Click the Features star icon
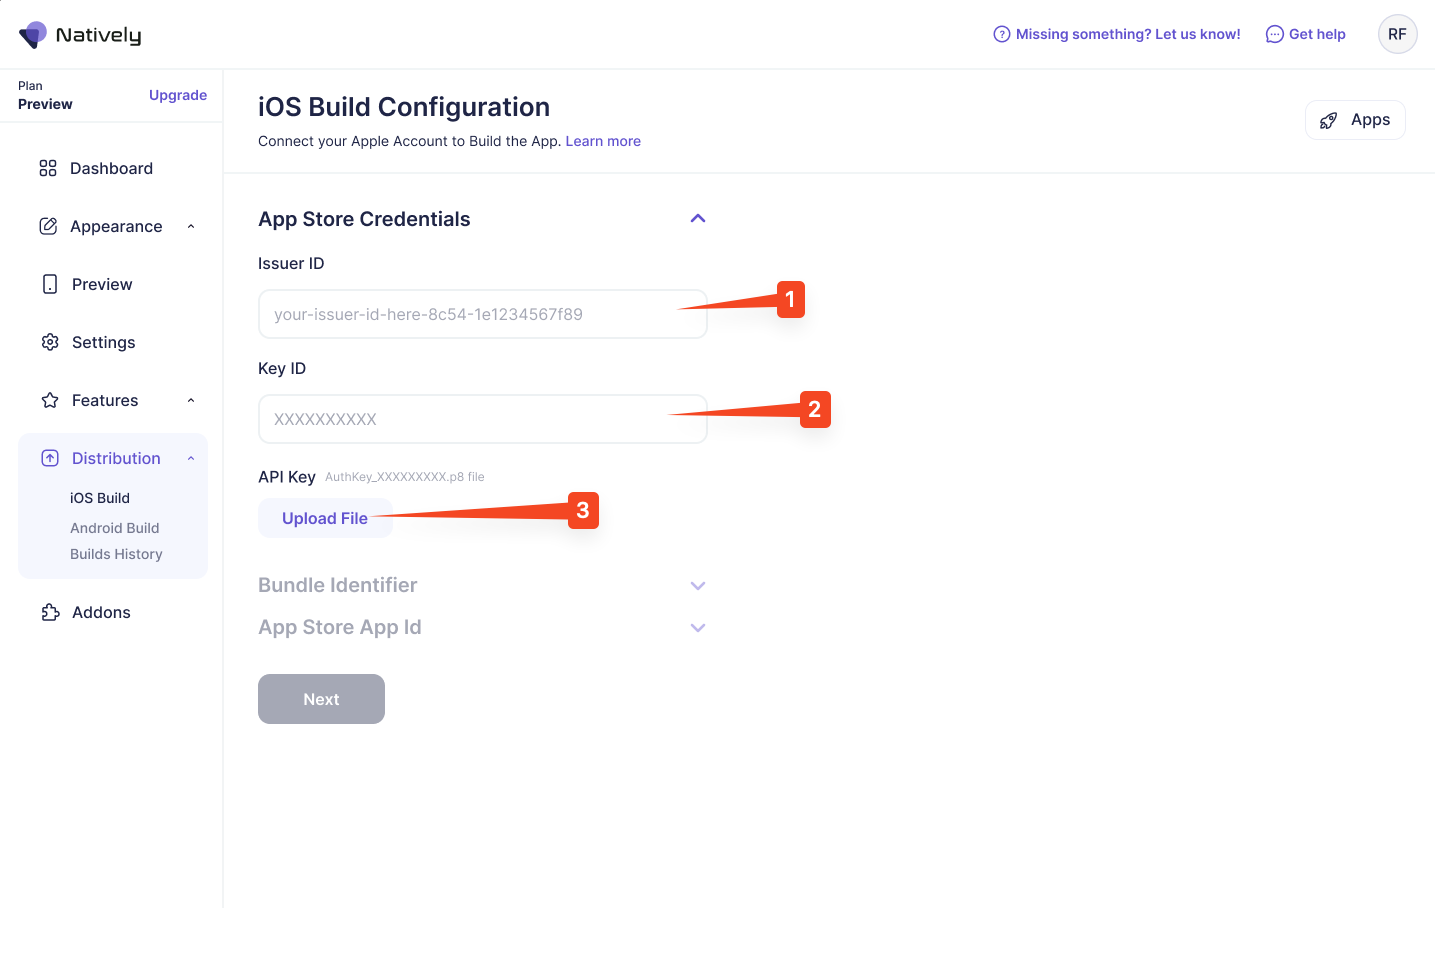The image size is (1435, 962). point(50,400)
